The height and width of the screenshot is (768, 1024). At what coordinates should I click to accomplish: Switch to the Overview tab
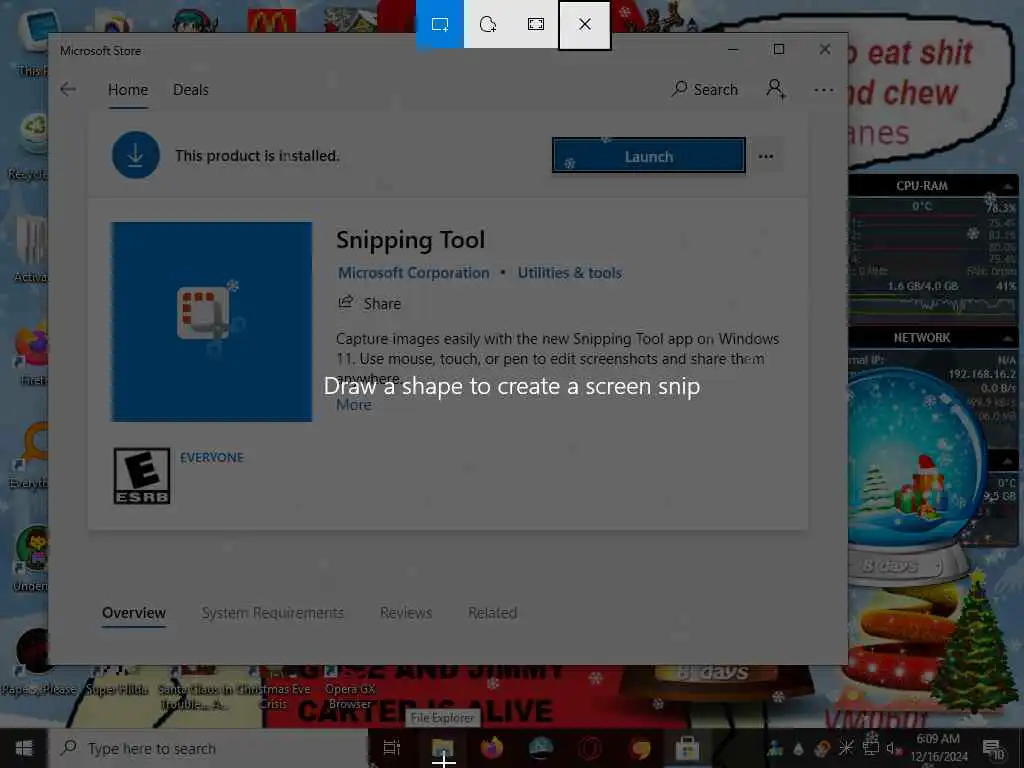pos(134,613)
